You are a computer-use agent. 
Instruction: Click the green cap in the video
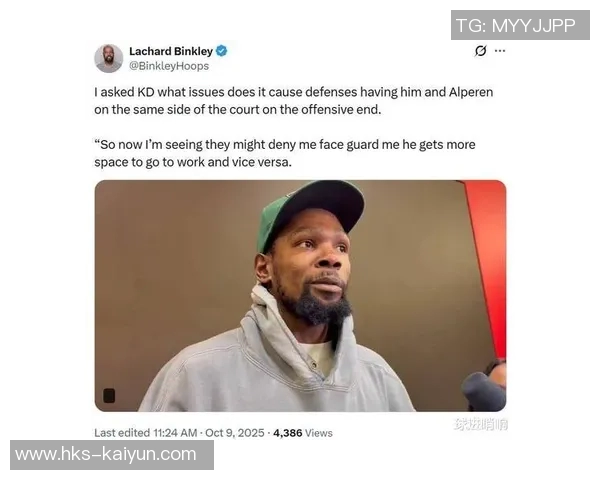(x=311, y=214)
